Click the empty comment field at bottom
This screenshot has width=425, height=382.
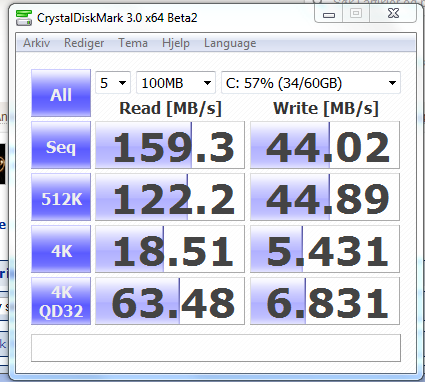point(216,348)
